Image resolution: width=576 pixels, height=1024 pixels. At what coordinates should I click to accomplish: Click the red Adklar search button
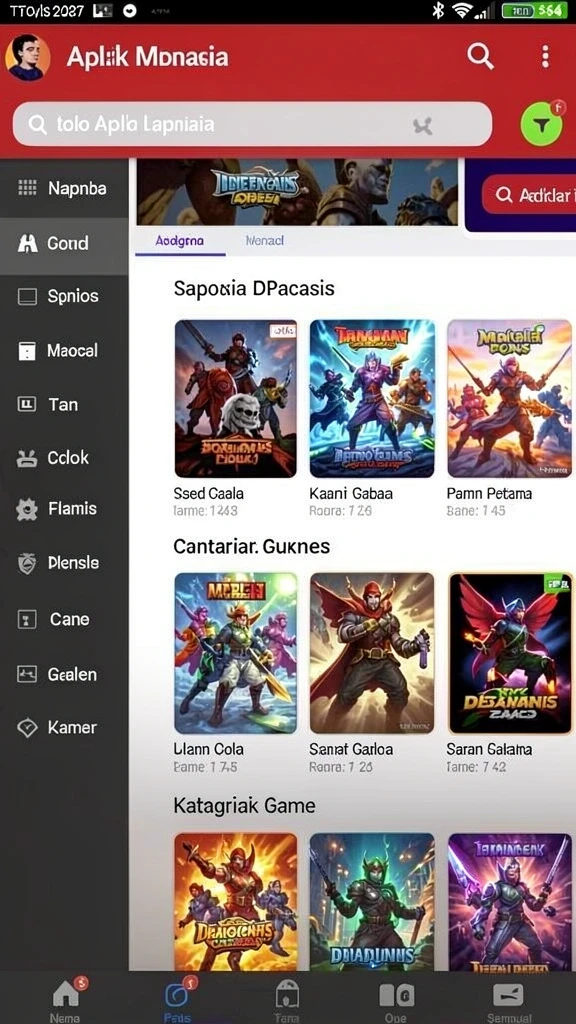528,195
